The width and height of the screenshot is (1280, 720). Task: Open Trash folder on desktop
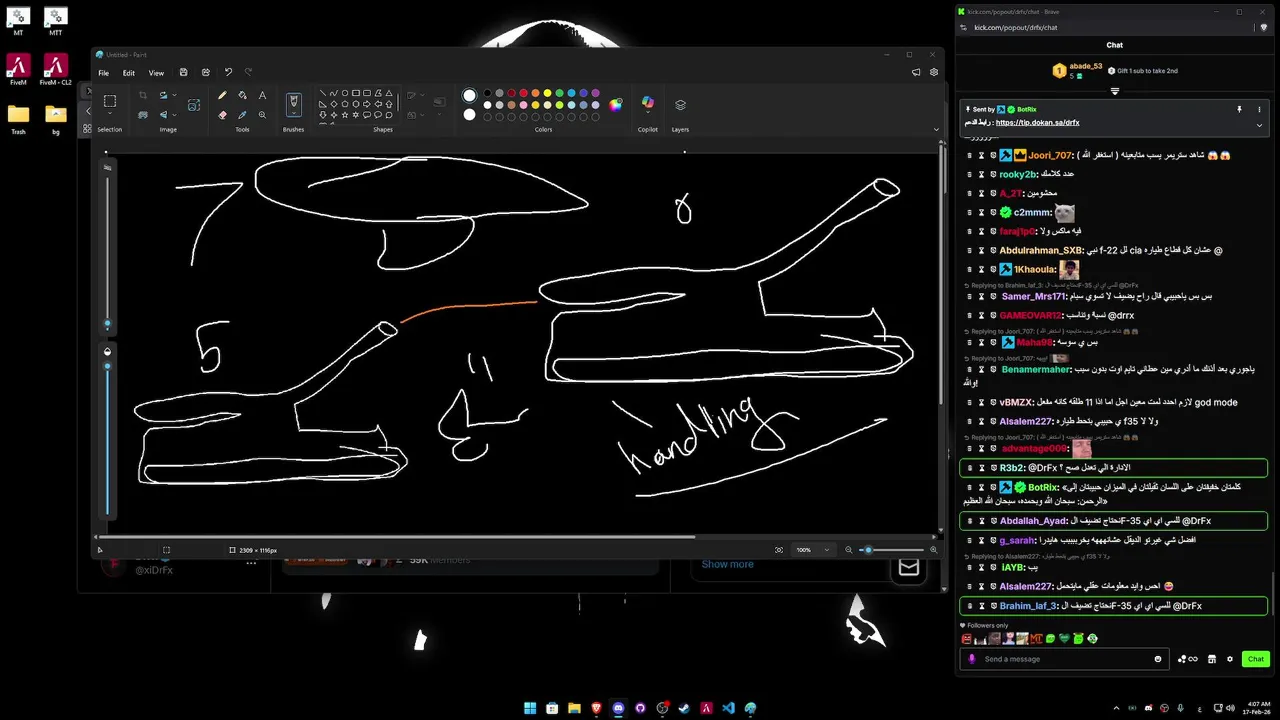point(18,119)
